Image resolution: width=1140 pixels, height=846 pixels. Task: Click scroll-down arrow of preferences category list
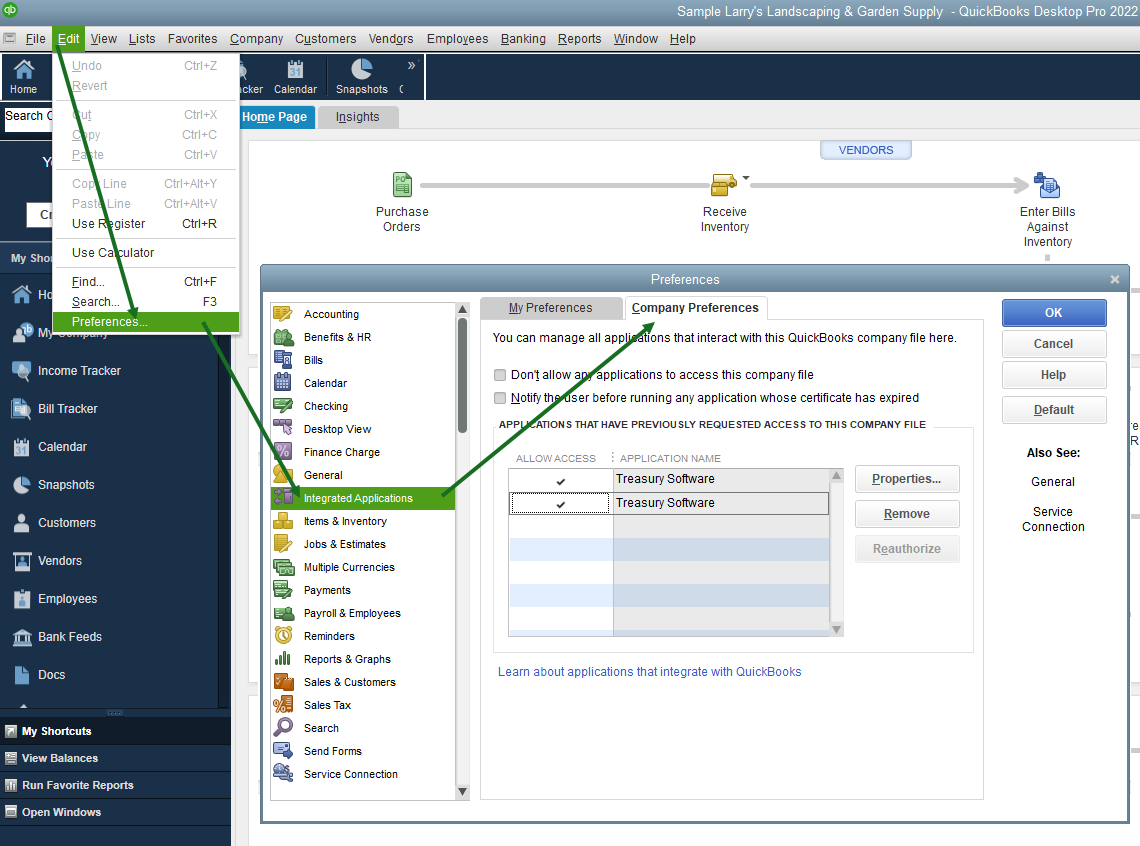coord(462,791)
